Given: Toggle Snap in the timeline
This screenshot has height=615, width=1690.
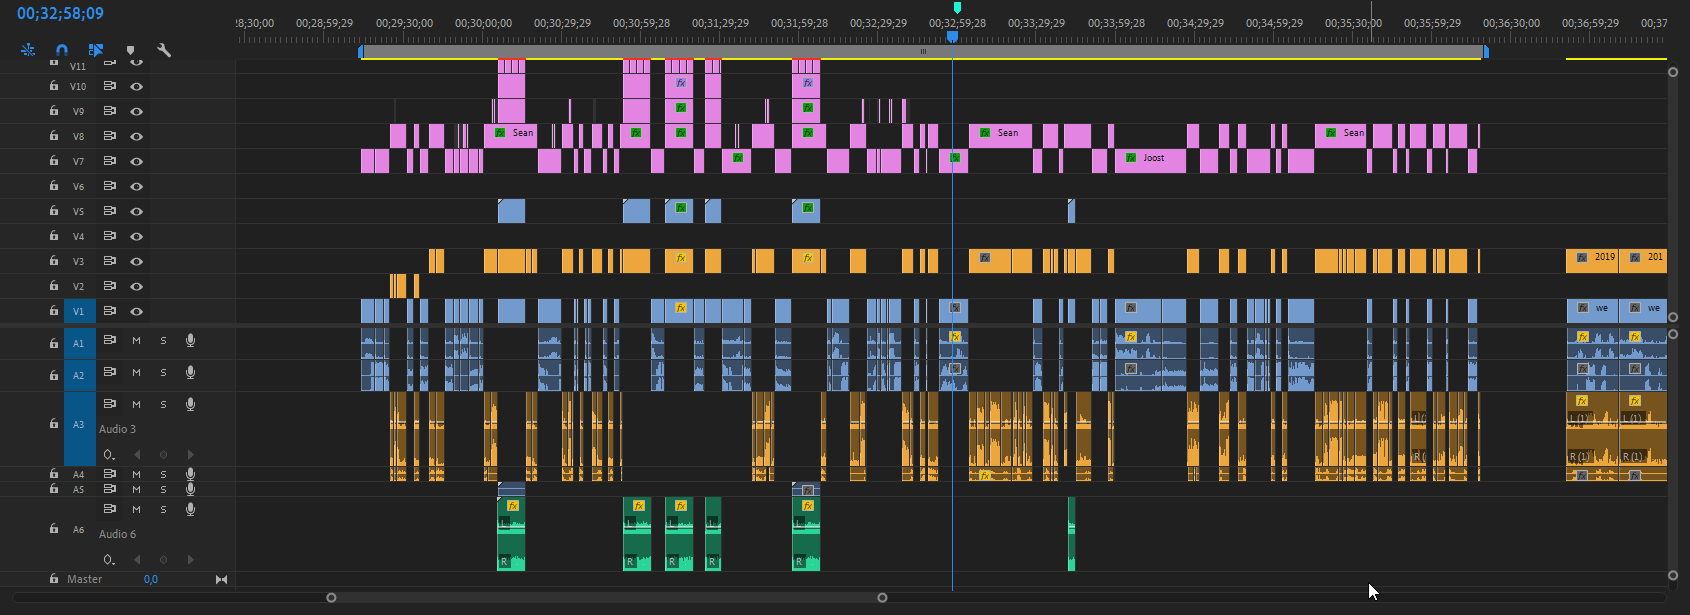Looking at the screenshot, I should click(x=62, y=50).
